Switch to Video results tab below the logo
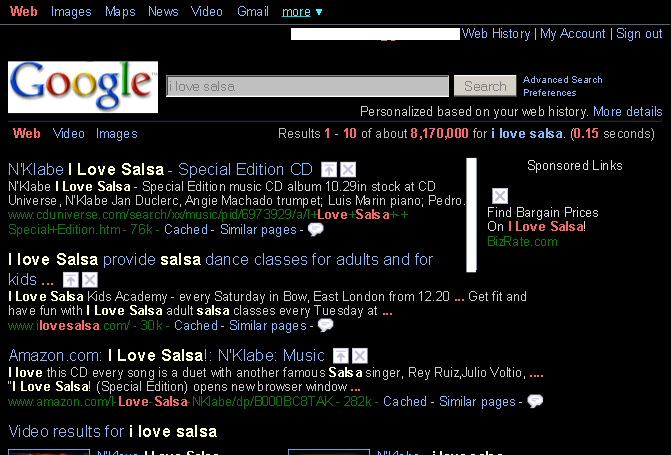Screen dimensions: 671x455 click(x=68, y=134)
